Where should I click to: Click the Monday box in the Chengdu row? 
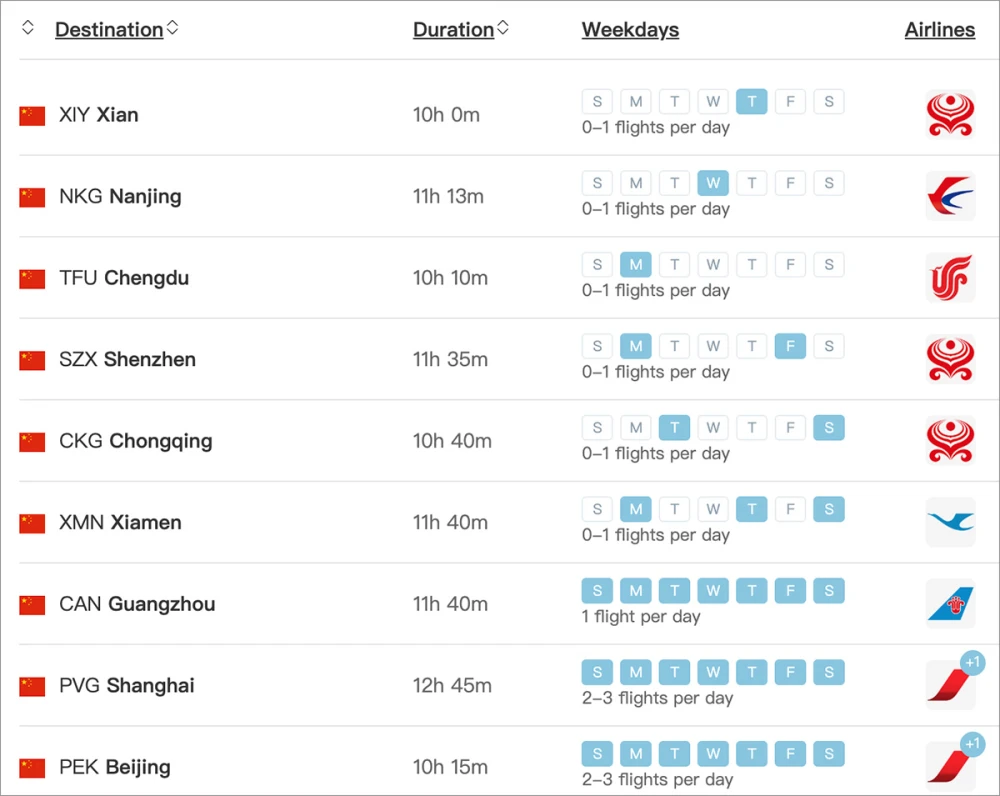click(636, 265)
